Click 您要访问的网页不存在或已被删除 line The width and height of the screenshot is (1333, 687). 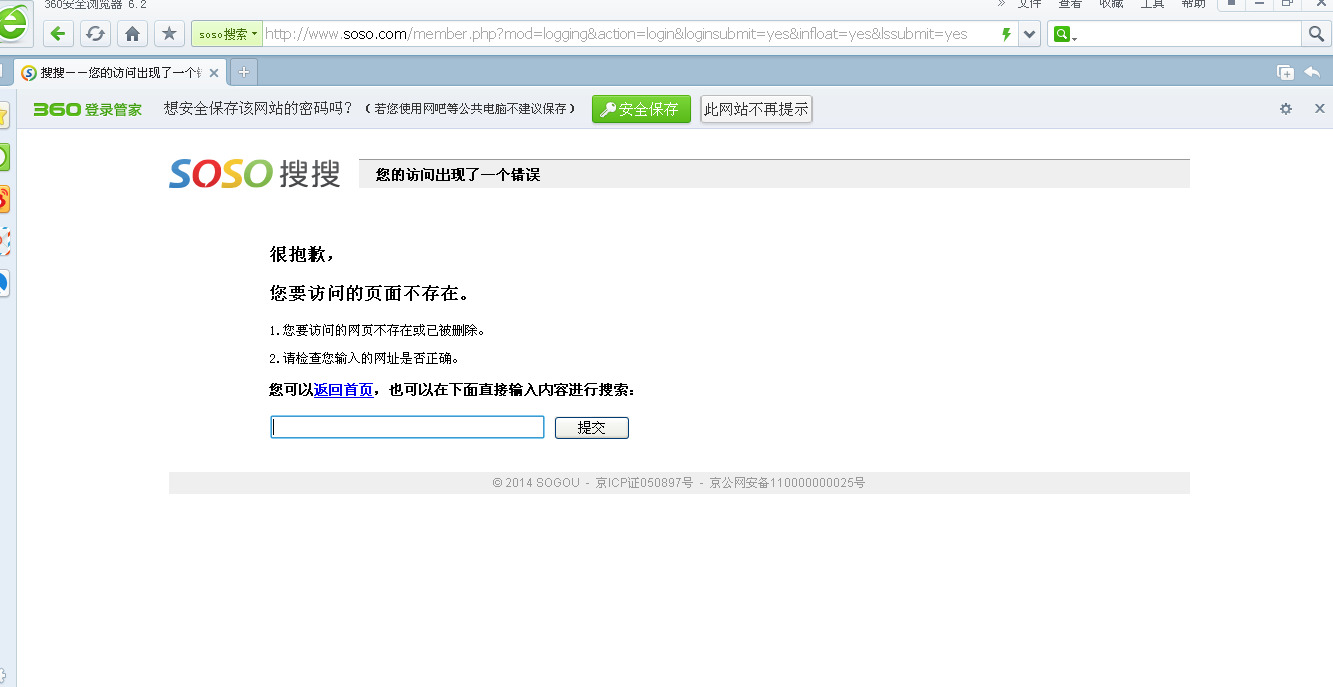tap(377, 330)
